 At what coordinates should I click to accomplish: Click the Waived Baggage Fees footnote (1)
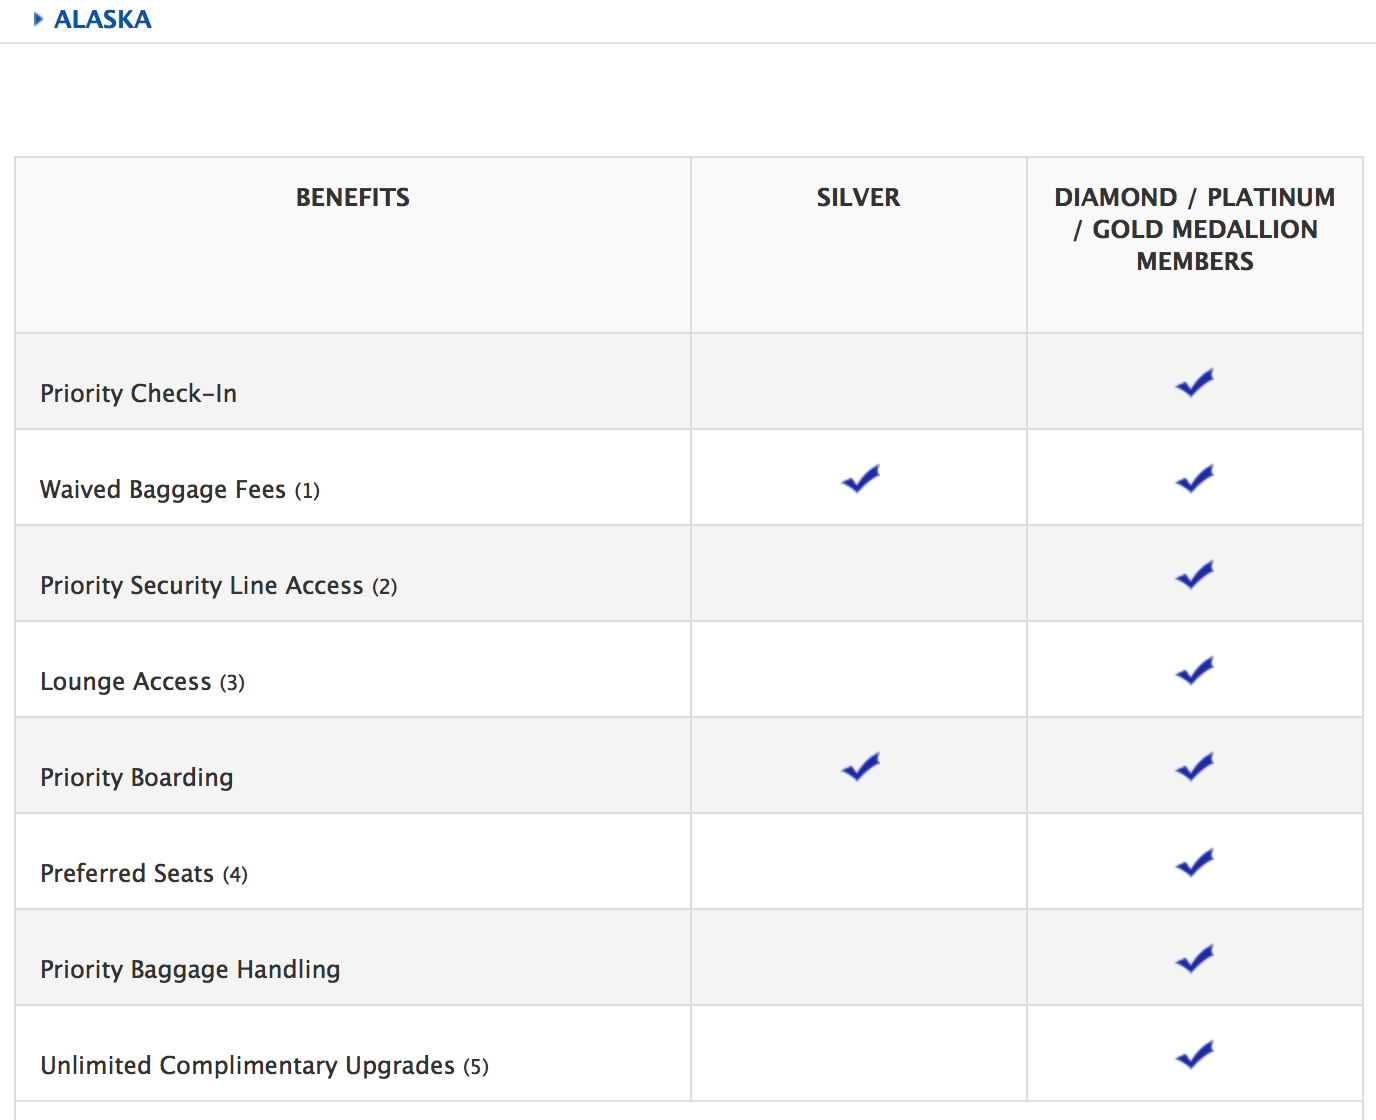tap(309, 490)
